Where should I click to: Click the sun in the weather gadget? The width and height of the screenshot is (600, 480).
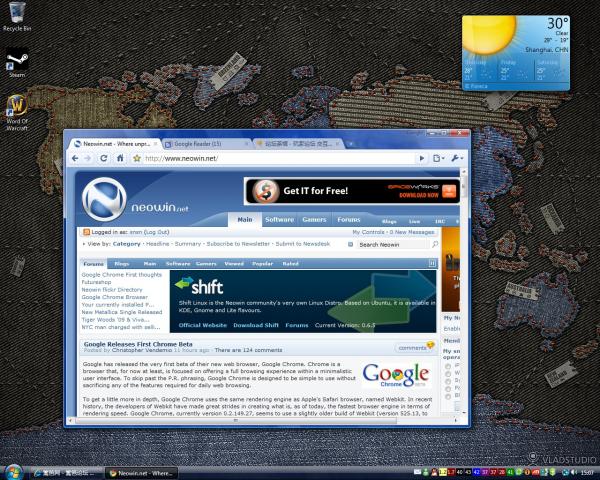point(488,35)
